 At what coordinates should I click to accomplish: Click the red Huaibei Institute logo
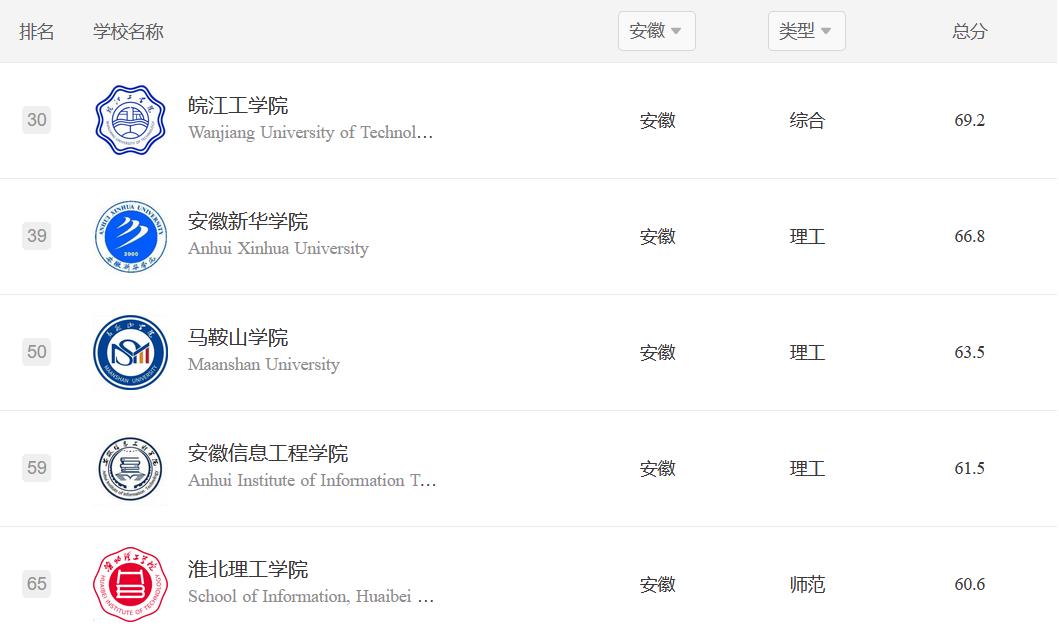[x=130, y=584]
